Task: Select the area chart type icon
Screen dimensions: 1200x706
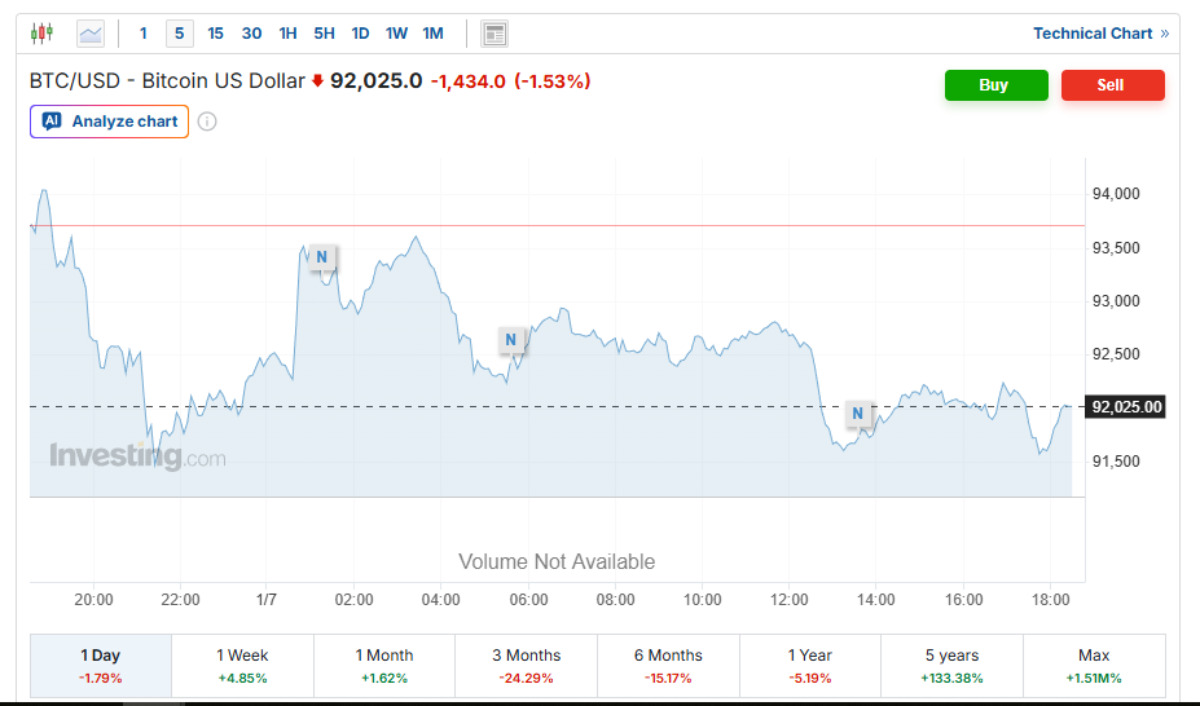Action: 91,34
